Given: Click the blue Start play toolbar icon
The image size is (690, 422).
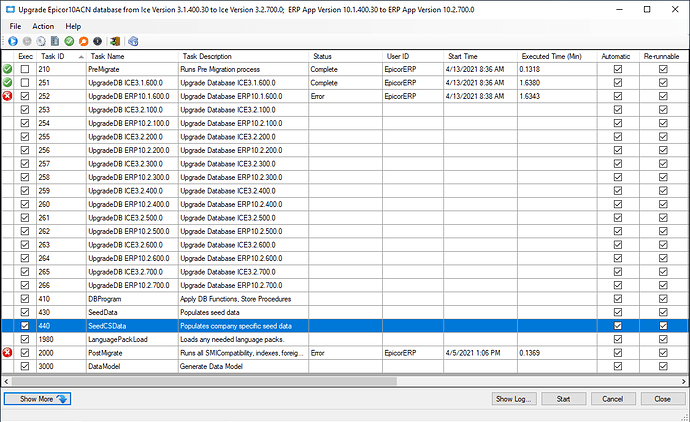Looking at the screenshot, I should coord(13,41).
